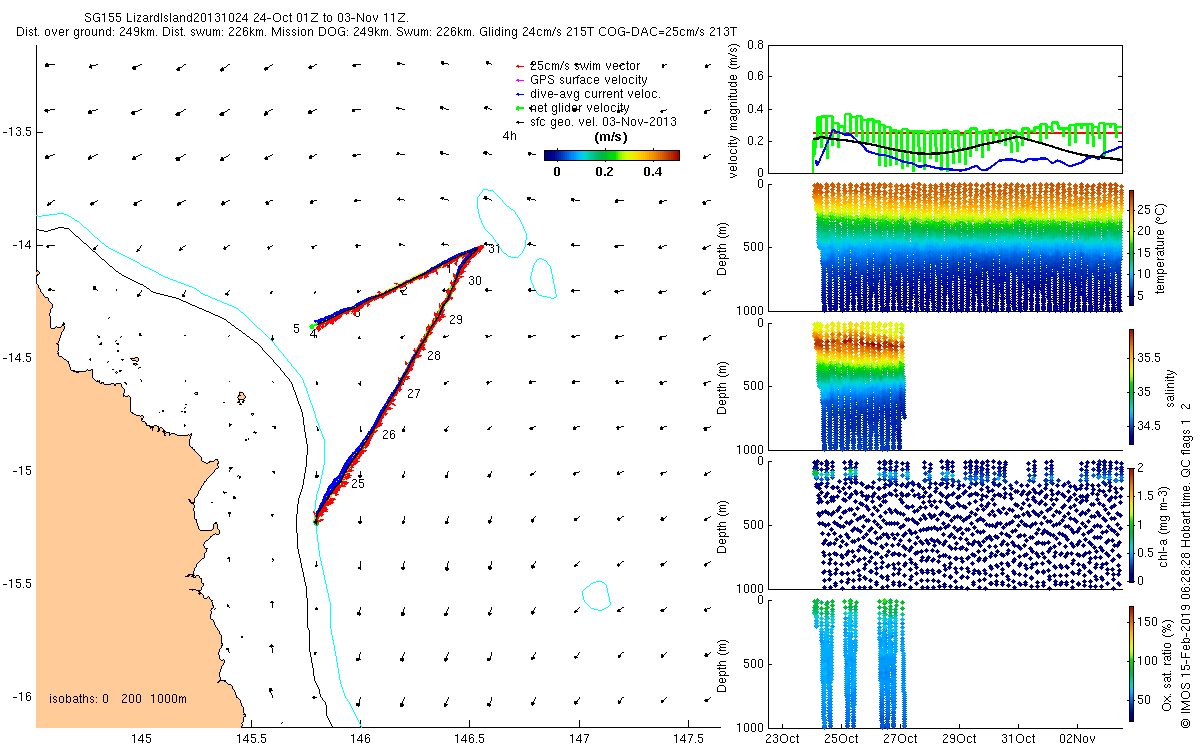Click the 02Nov date tick label
Screen dimensions: 1200x750
[1077, 738]
